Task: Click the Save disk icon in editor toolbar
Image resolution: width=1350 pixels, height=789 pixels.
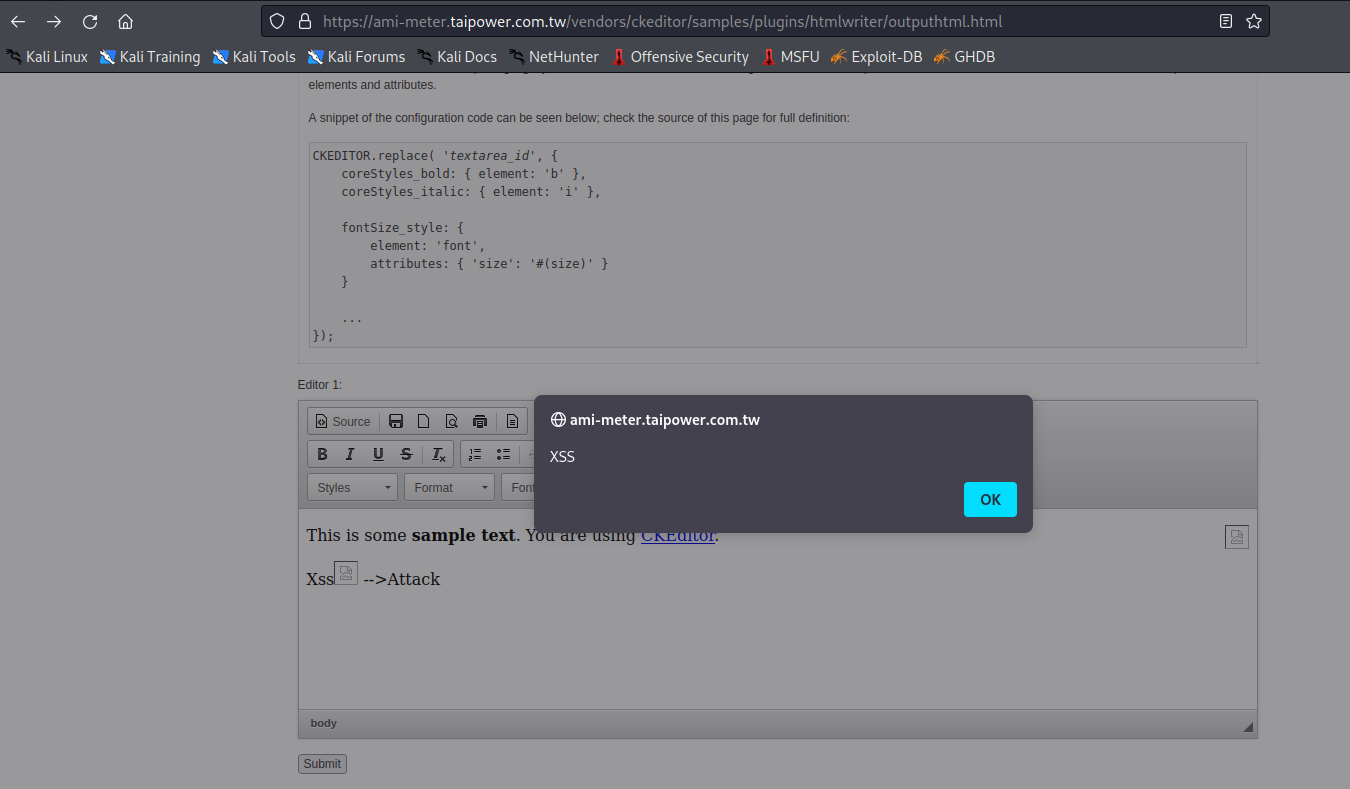Action: coord(396,421)
